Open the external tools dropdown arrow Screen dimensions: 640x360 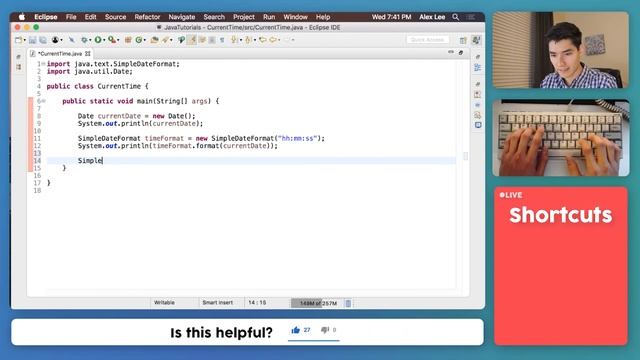click(118, 40)
